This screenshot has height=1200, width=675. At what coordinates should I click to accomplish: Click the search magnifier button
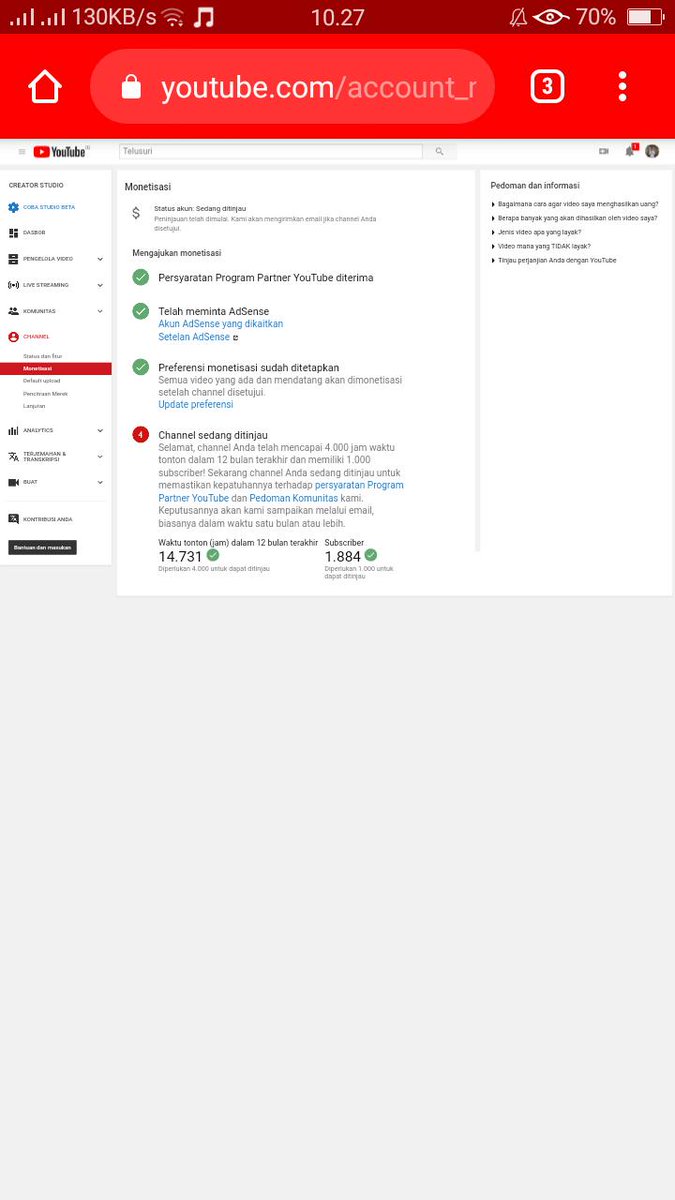pyautogui.click(x=439, y=151)
